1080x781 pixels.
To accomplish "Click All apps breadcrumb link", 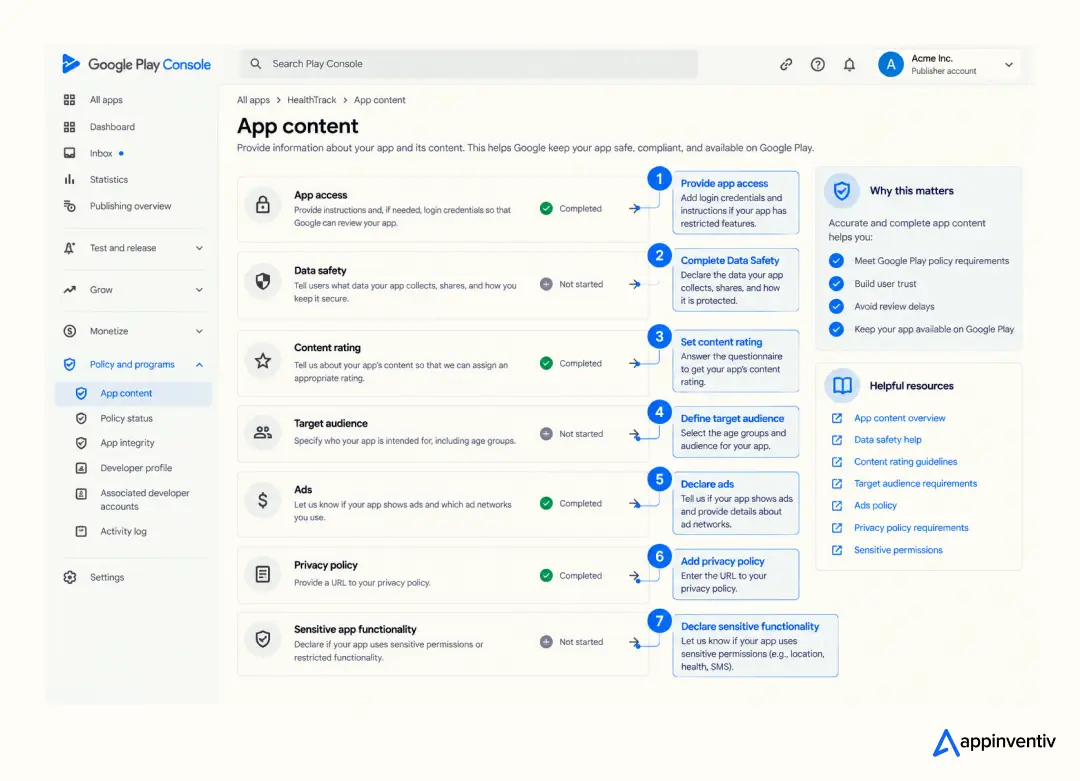I will point(253,100).
